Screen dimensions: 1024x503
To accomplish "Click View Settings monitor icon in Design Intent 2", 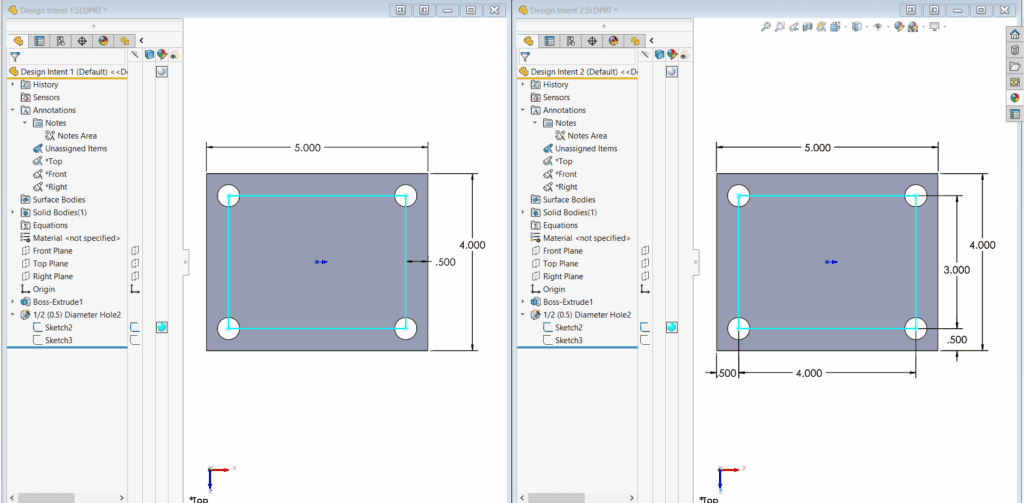I will point(935,27).
